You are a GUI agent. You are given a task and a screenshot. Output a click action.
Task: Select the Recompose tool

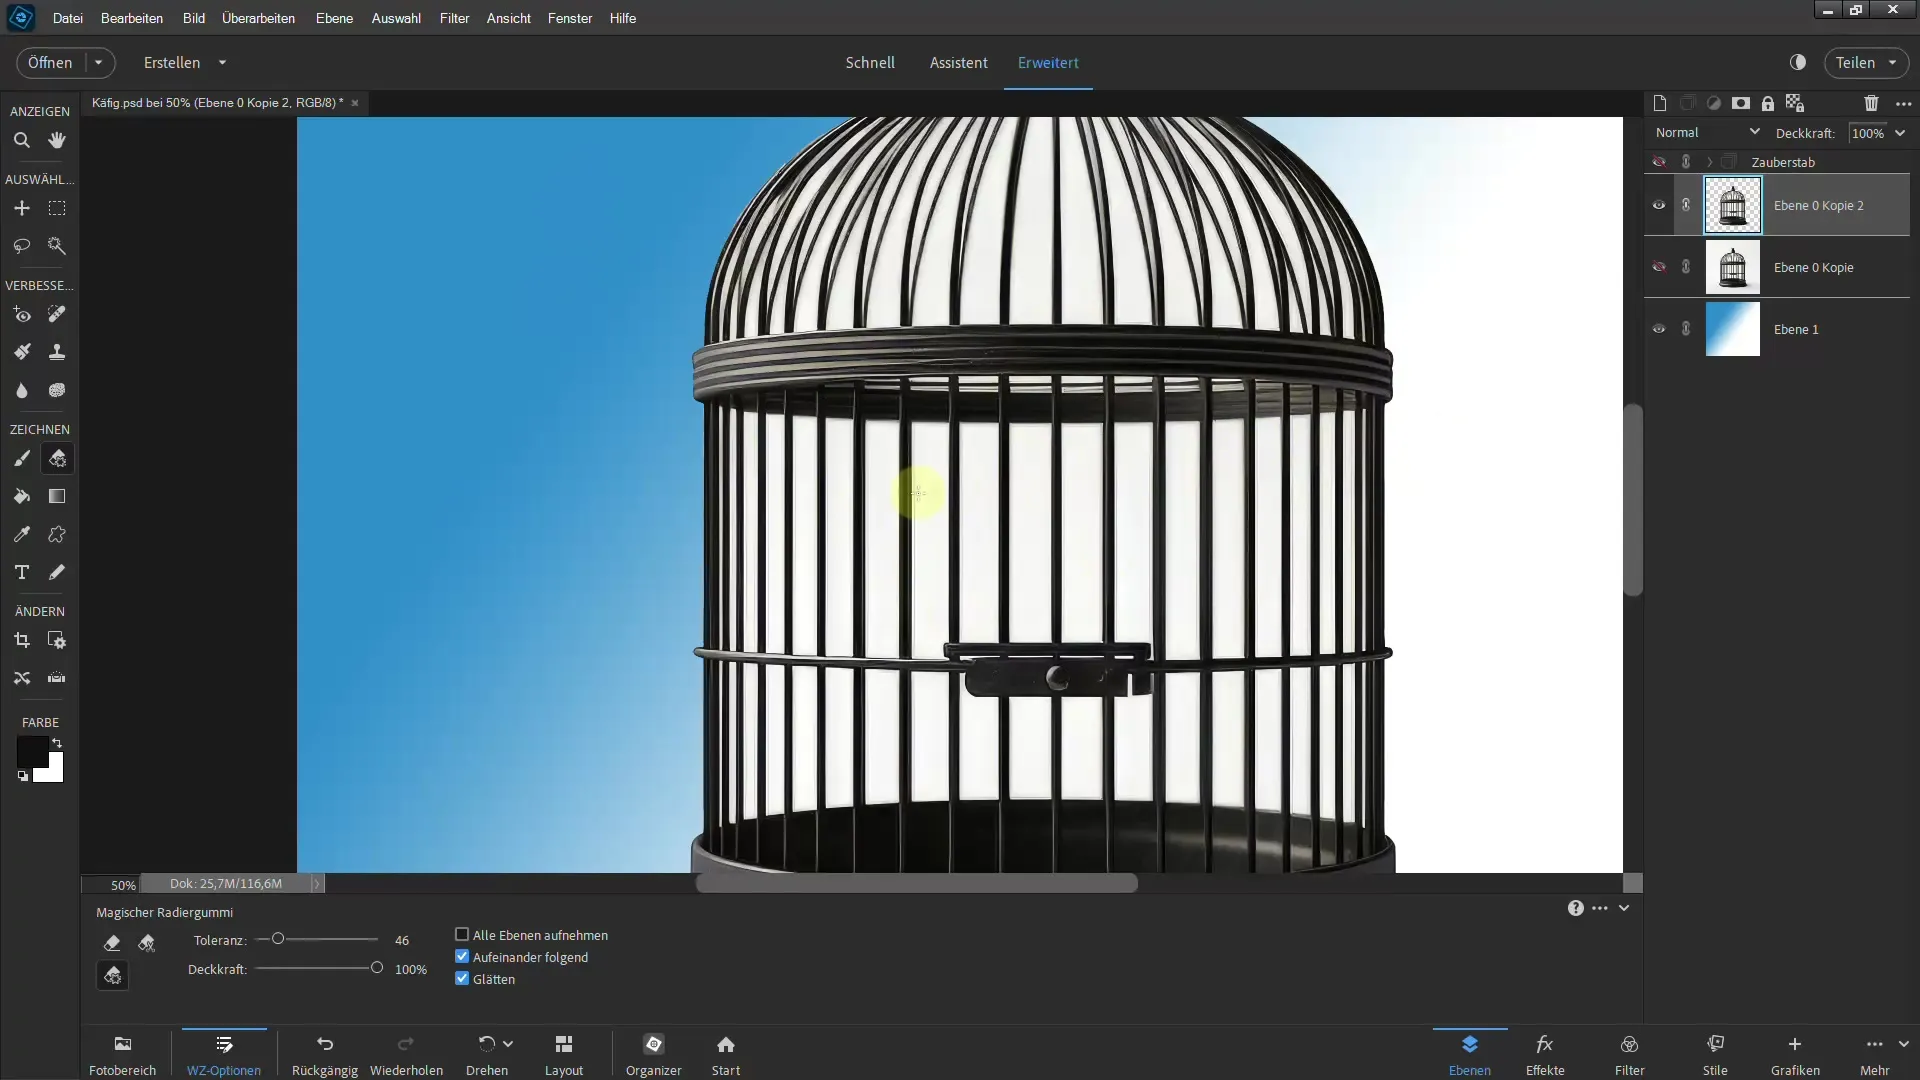57,640
